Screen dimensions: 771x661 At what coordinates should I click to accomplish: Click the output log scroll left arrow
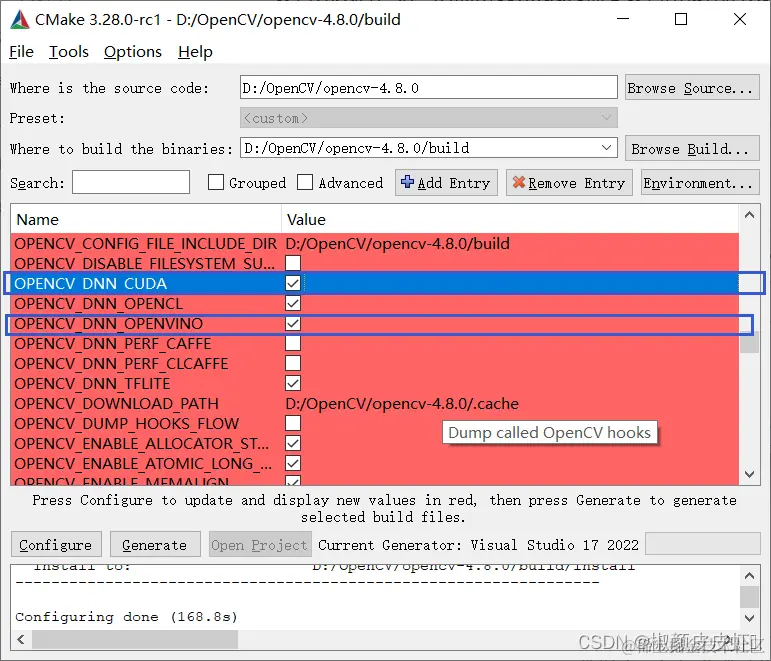pos(21,639)
